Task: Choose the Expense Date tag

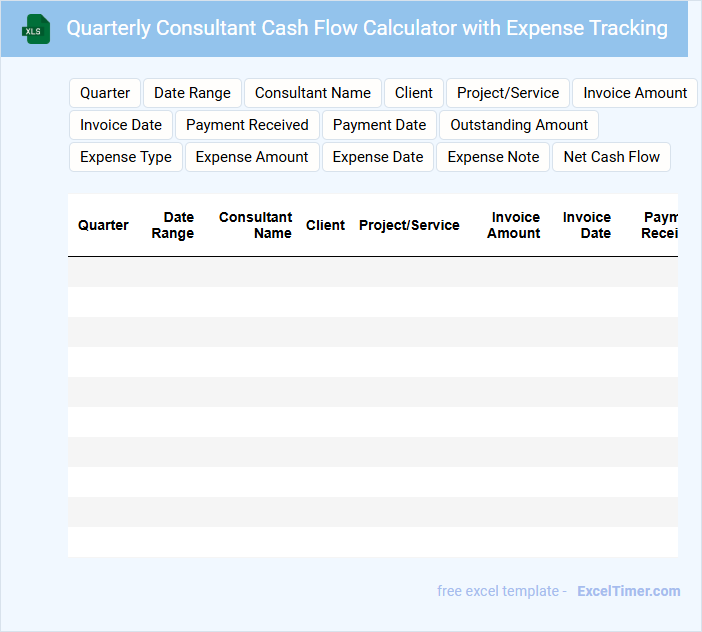Action: (378, 157)
